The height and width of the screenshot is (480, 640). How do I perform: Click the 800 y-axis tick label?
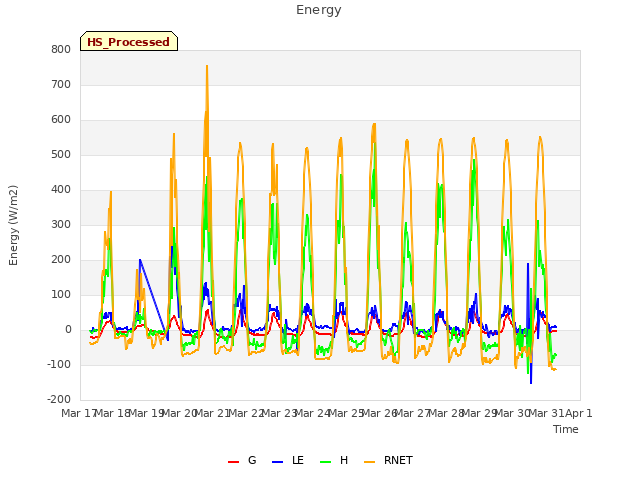pyautogui.click(x=61, y=49)
